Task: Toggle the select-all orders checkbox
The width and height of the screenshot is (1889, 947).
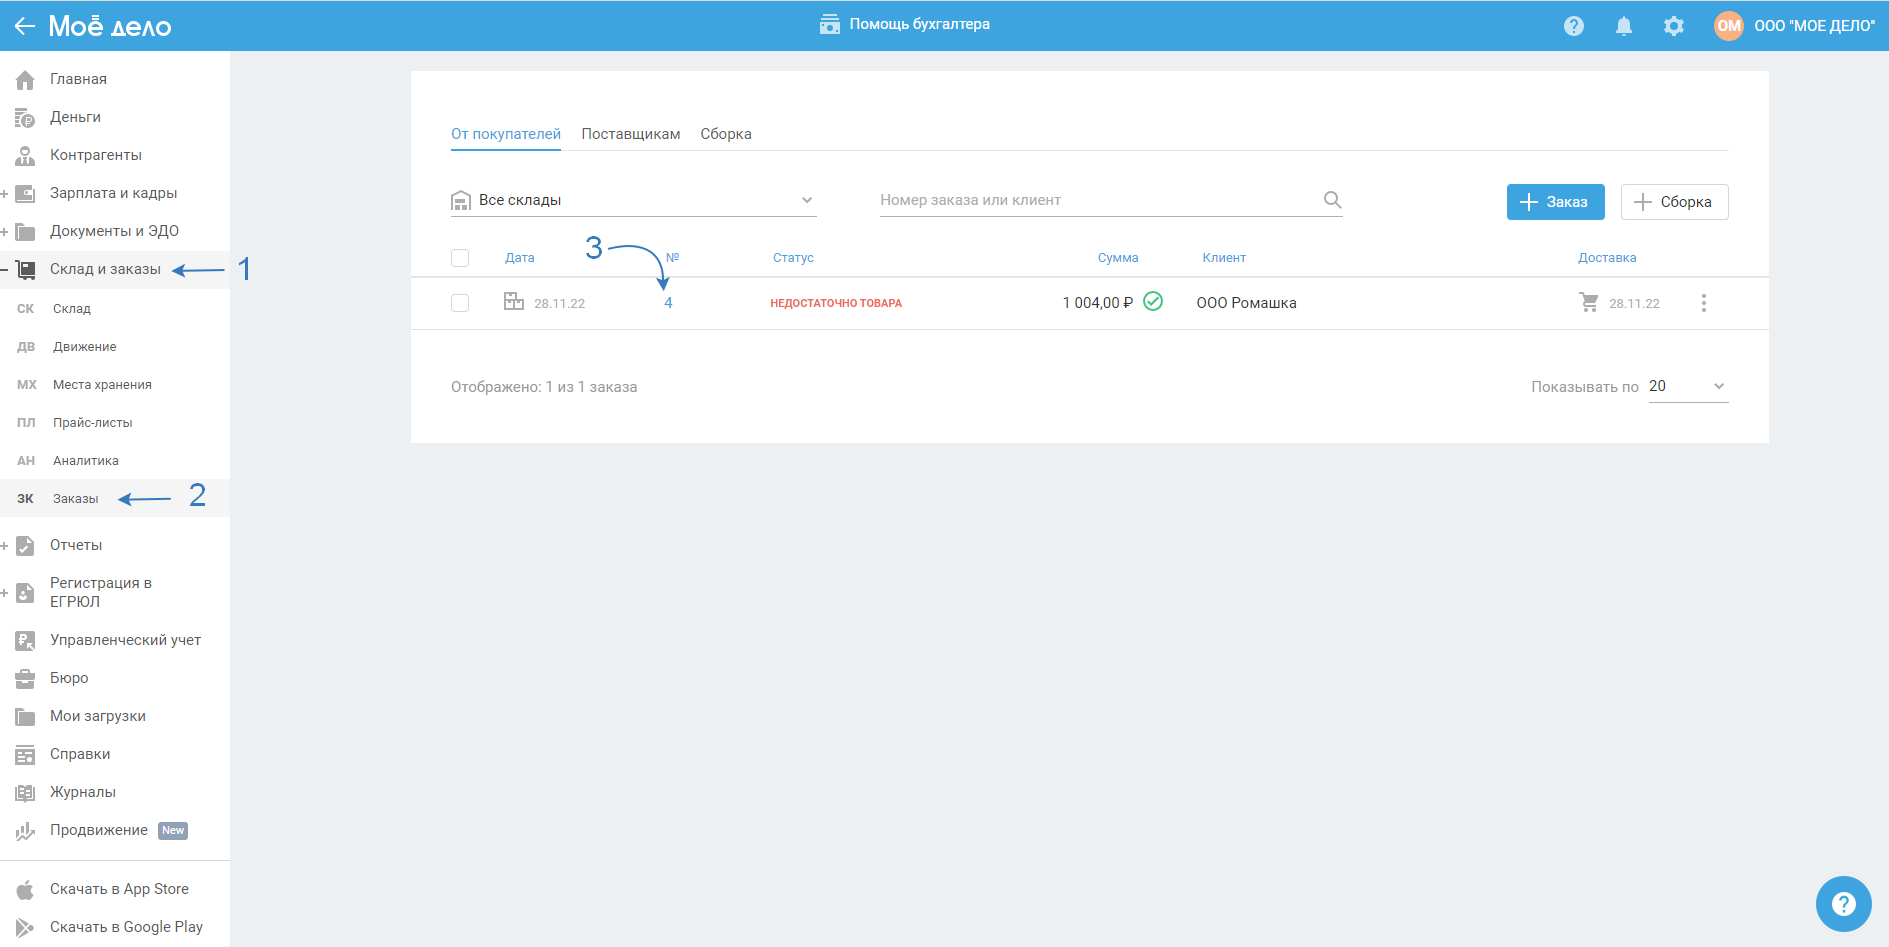Action: [x=460, y=258]
